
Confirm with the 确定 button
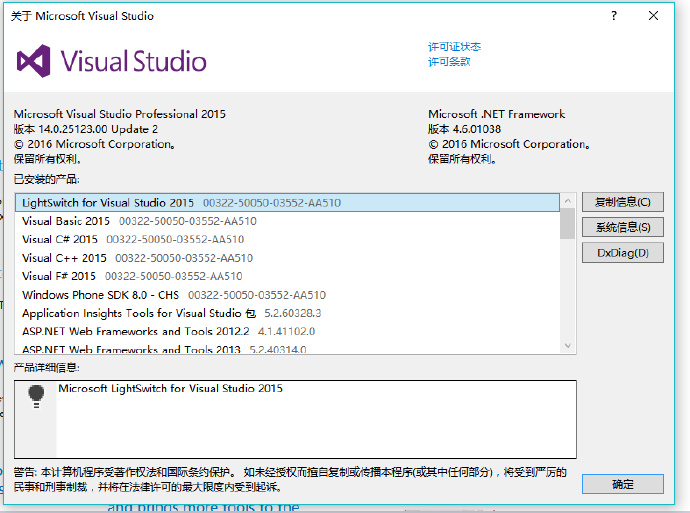(x=622, y=484)
